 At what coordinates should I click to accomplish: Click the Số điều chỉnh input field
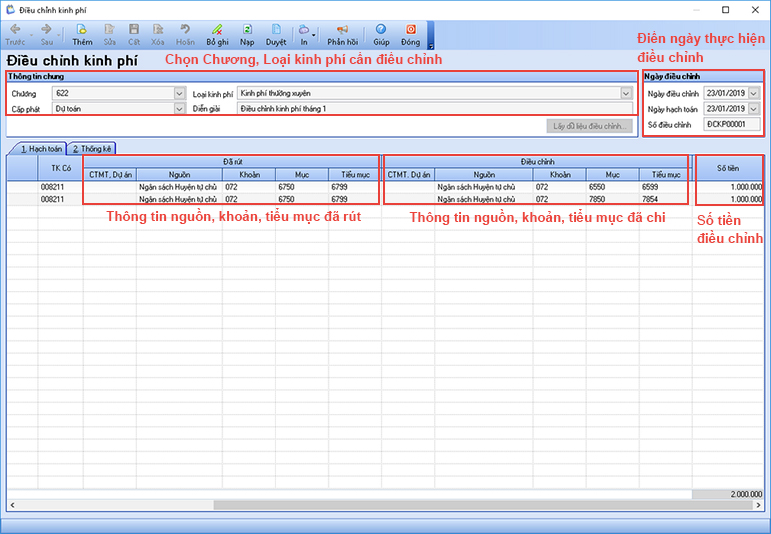(x=731, y=124)
